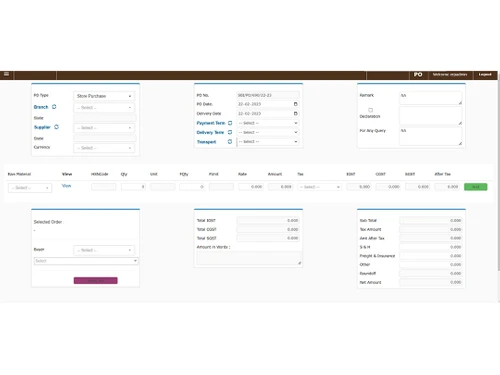
Task: Click the Transport label link
Action: 206,142
